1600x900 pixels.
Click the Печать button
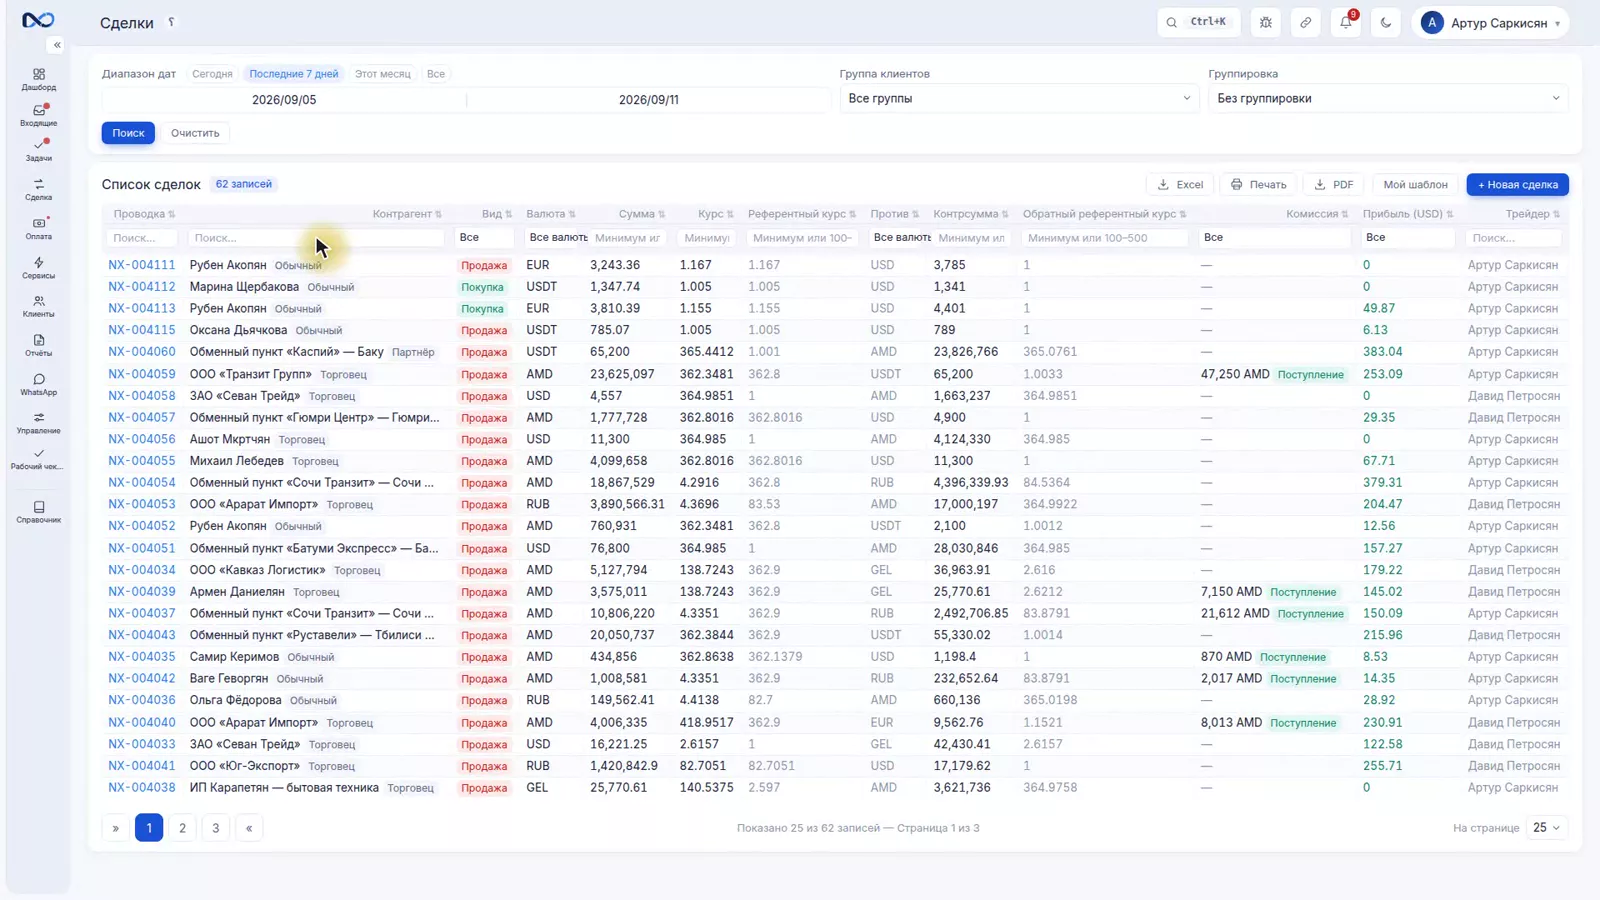pyautogui.click(x=1258, y=185)
